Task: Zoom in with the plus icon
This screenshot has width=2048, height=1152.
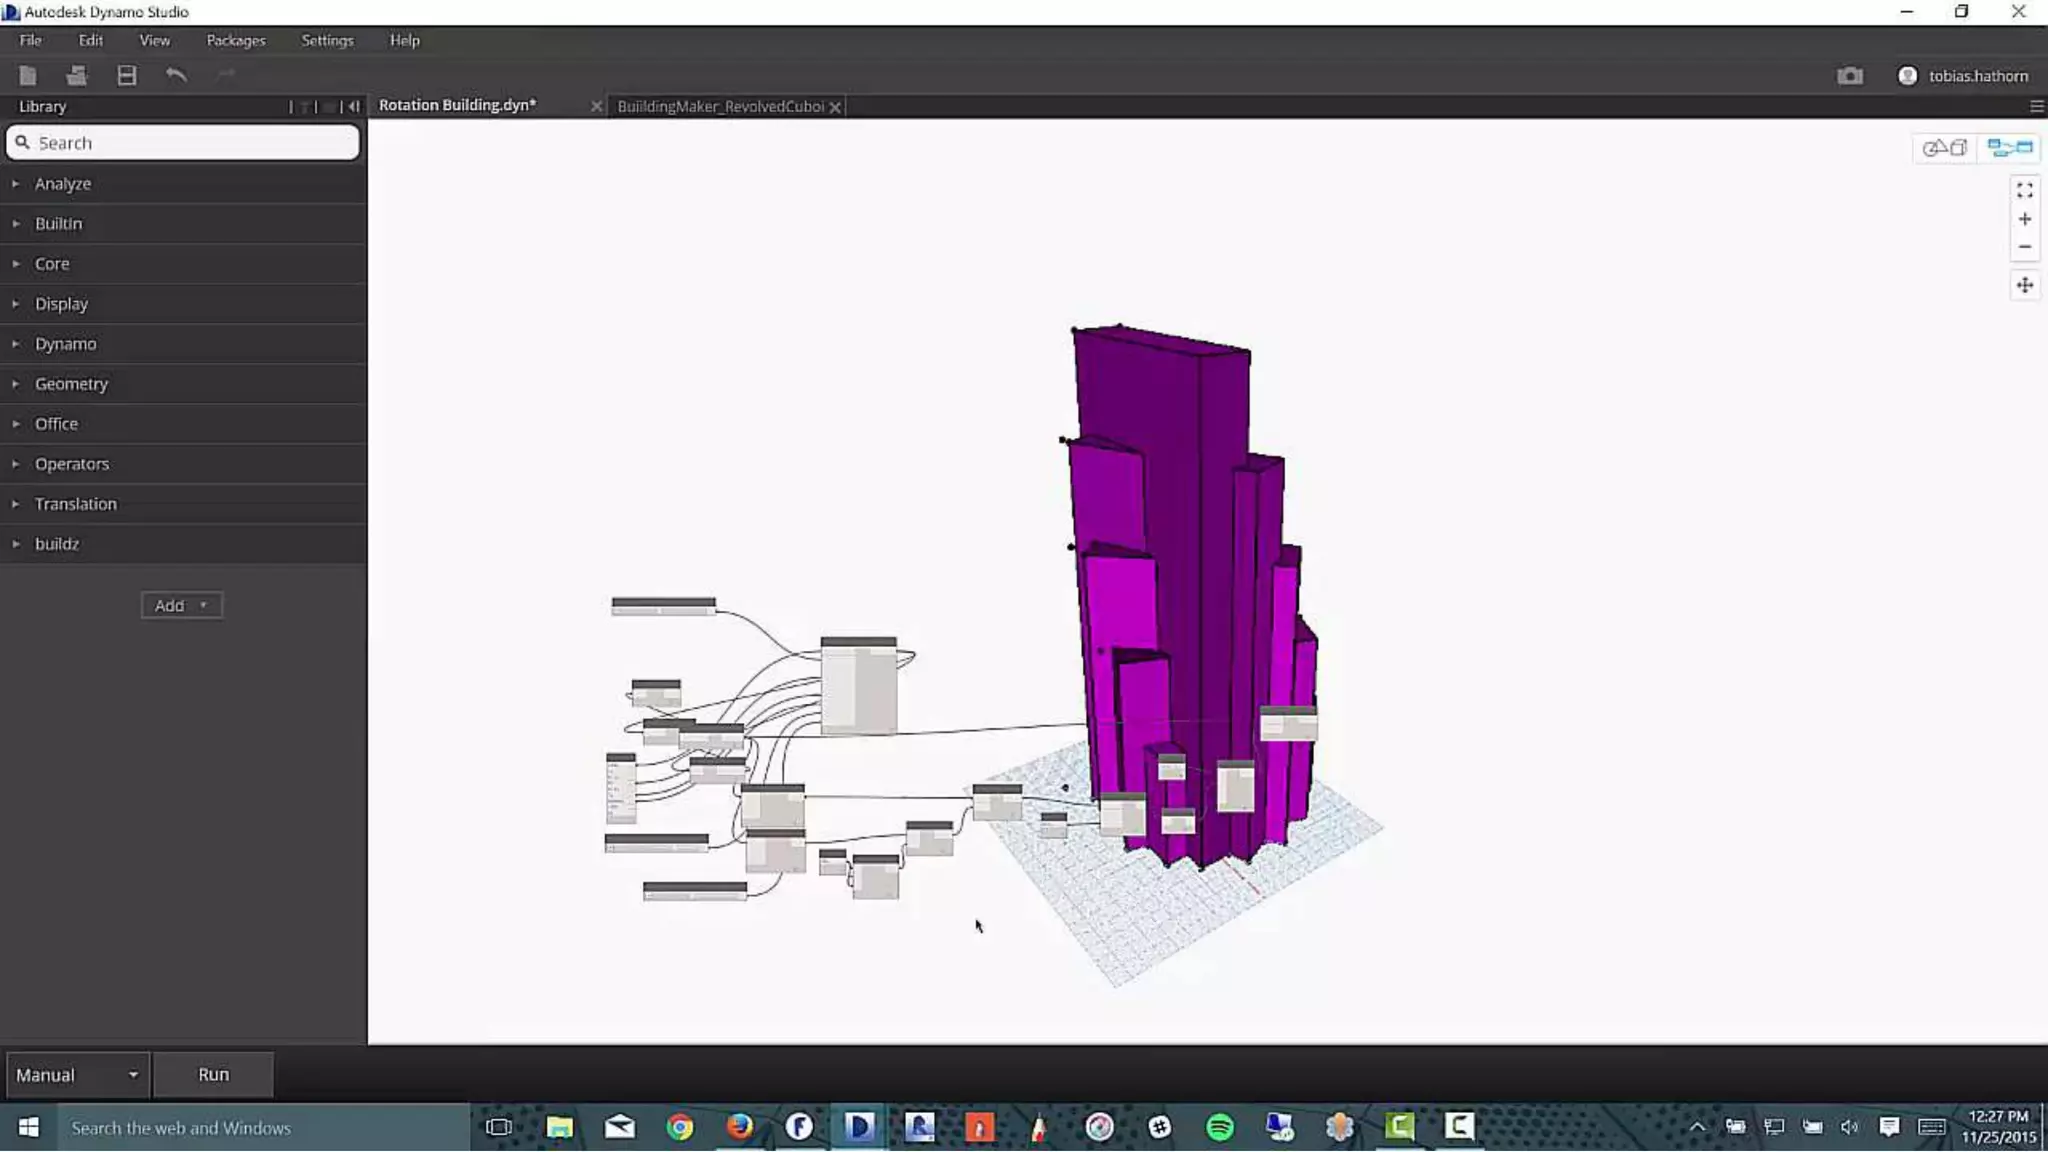Action: click(2025, 219)
